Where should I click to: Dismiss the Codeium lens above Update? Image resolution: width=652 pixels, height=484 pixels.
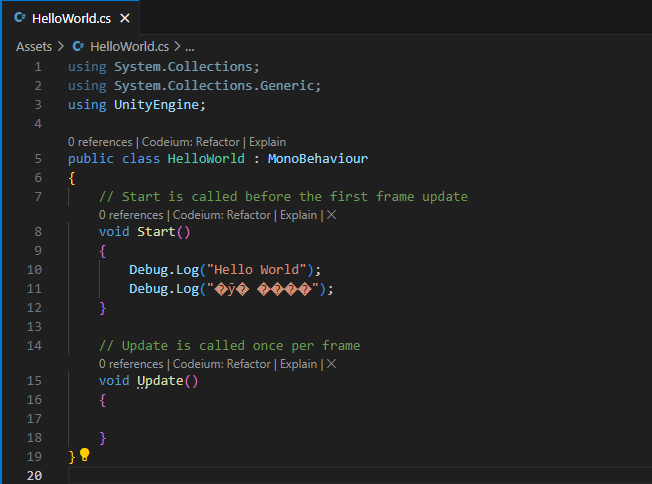click(331, 364)
